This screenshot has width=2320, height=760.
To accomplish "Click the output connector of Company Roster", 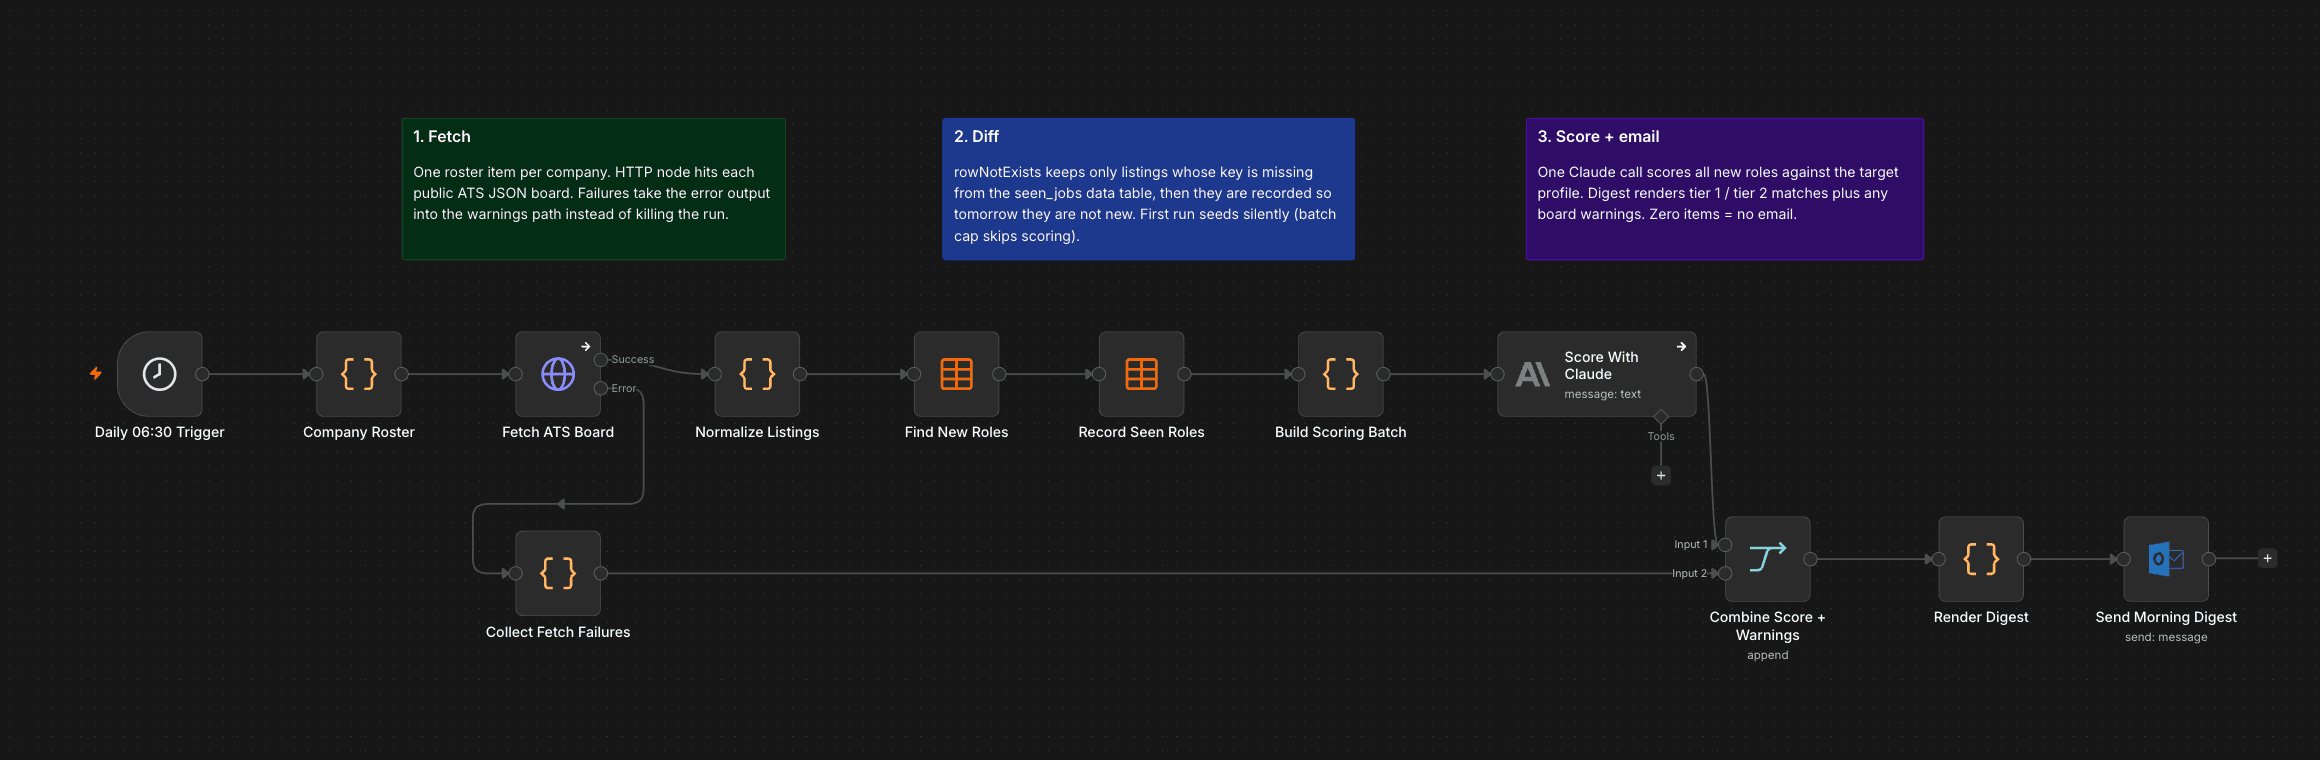I will click(x=402, y=374).
